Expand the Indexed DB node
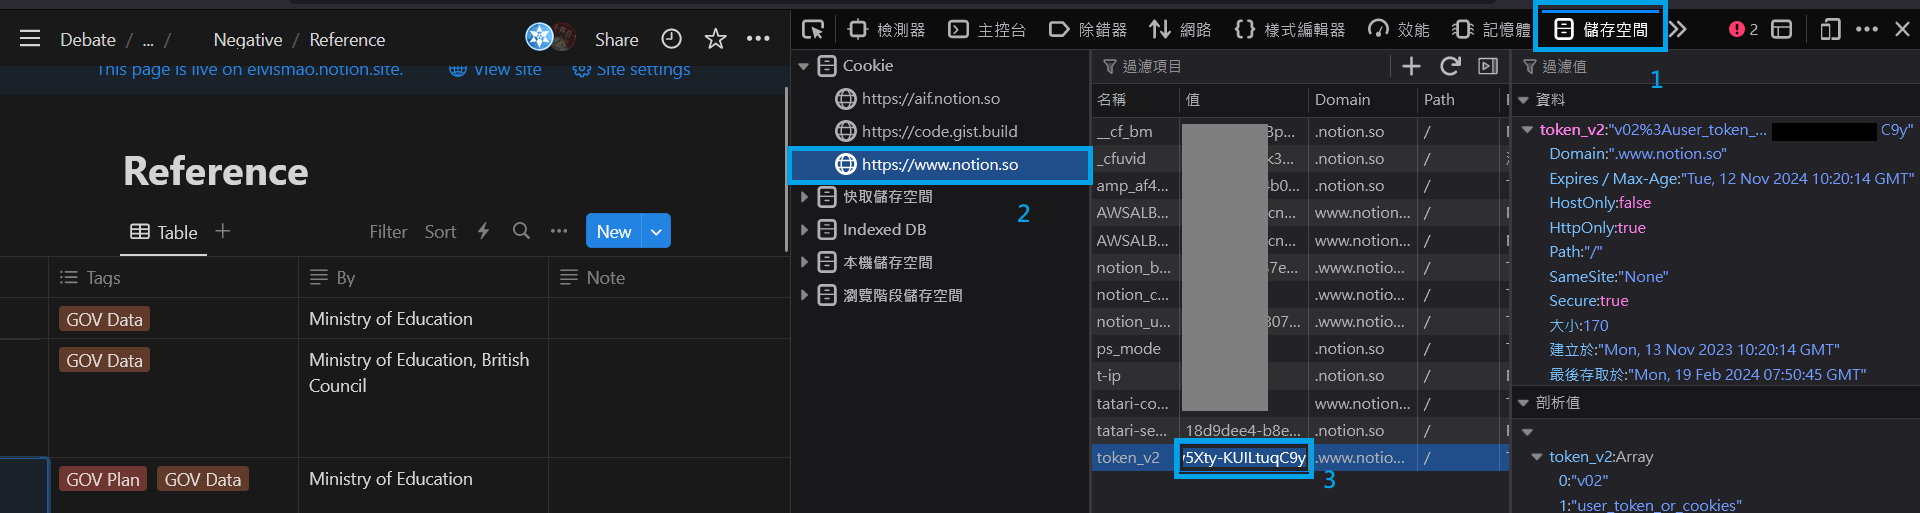The width and height of the screenshot is (1920, 513). point(804,230)
